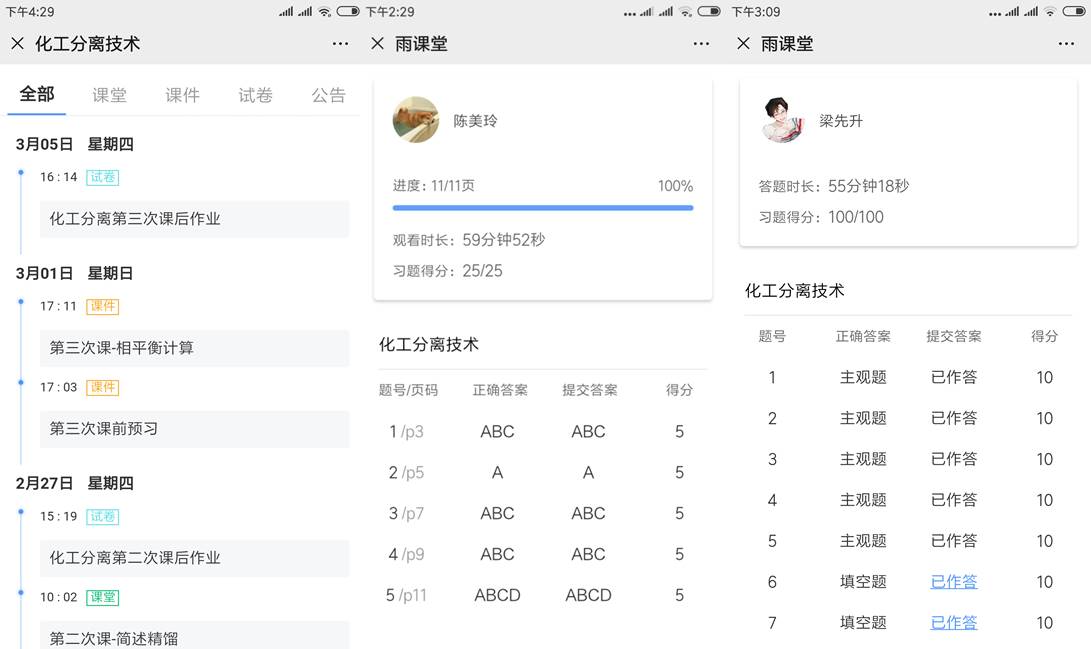Select the 全部 tab
Viewport: 1091px width, 649px height.
click(37, 94)
